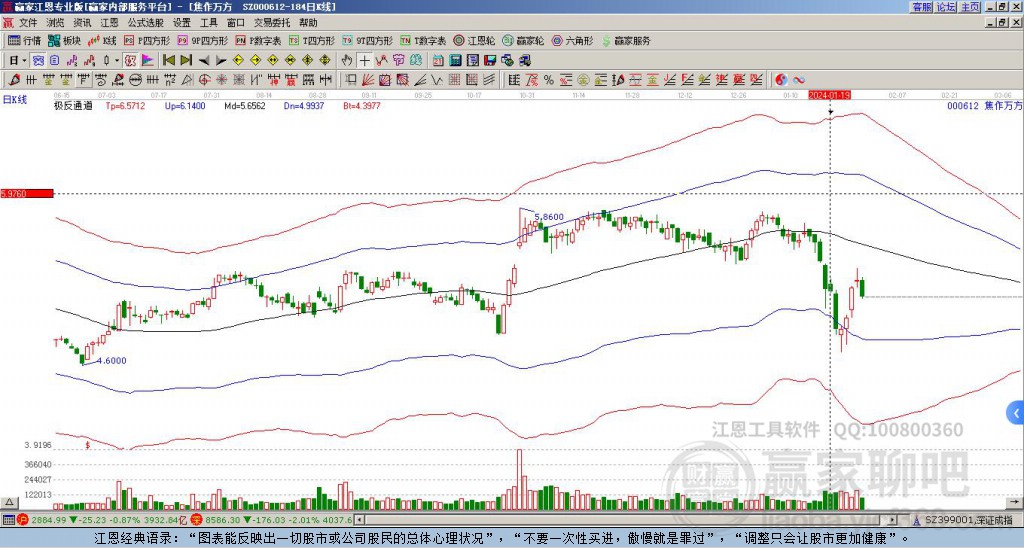Toggle the crosshair cursor tool
Screen dimensions: 1024x548
364,60
